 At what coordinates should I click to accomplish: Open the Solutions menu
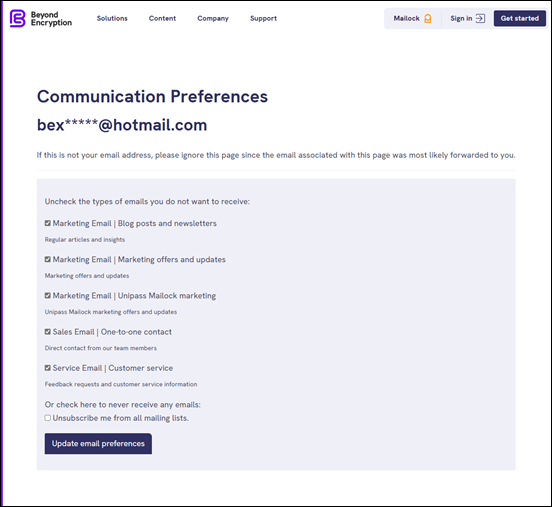coord(112,18)
